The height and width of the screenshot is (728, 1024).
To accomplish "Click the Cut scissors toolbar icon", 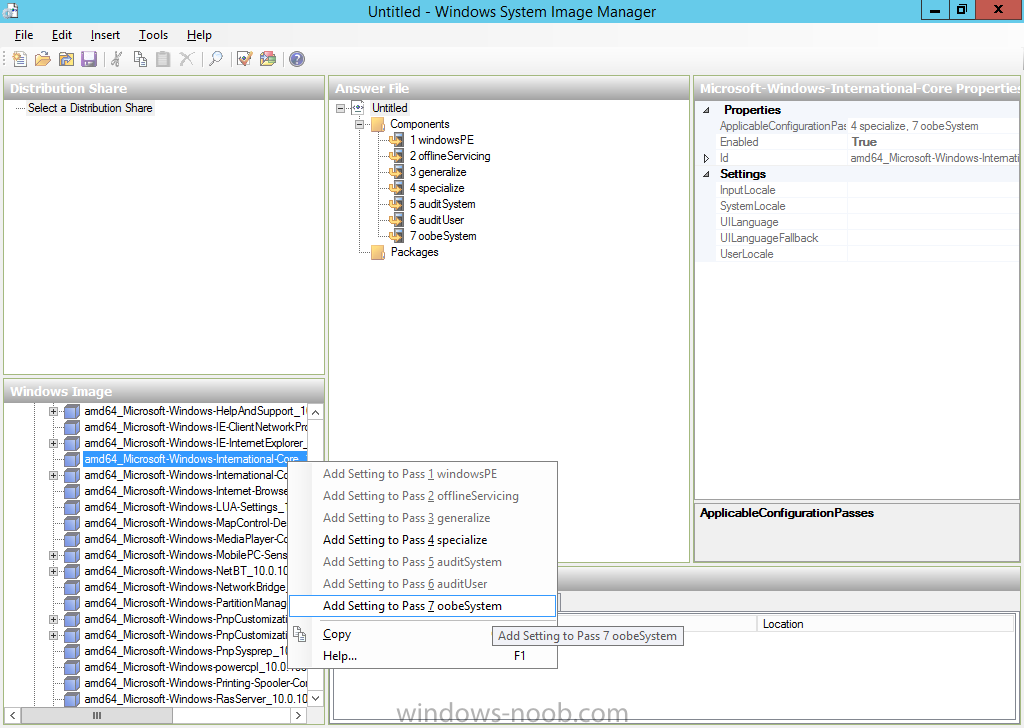I will [x=117, y=59].
